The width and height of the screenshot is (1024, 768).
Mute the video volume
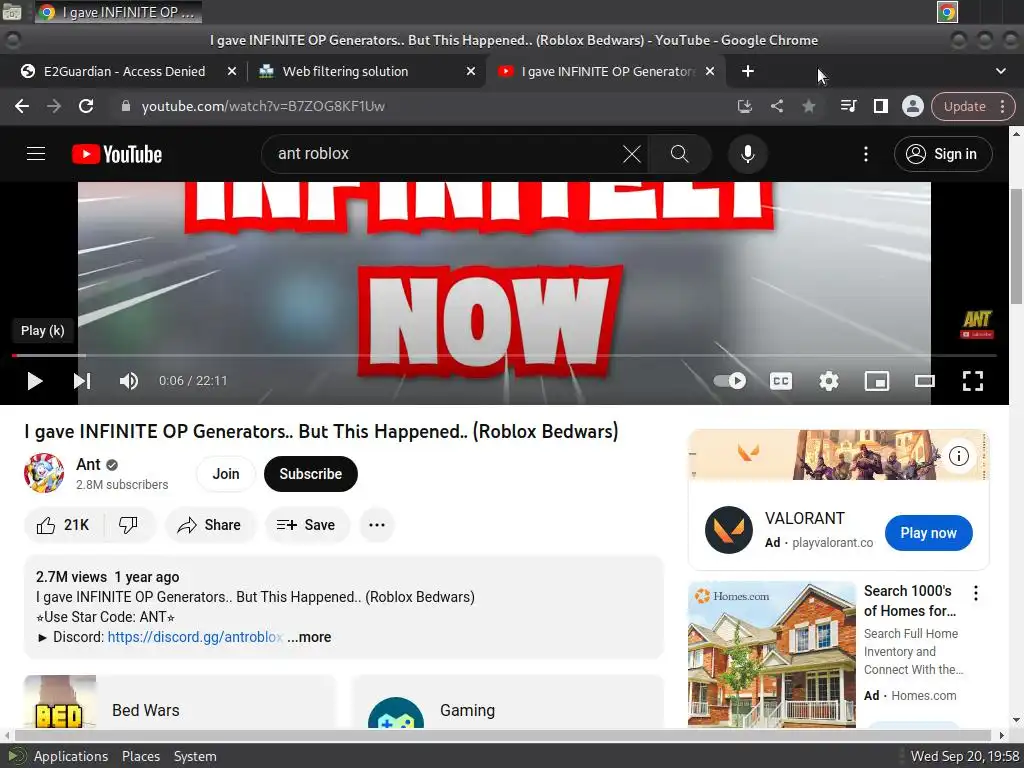point(129,381)
